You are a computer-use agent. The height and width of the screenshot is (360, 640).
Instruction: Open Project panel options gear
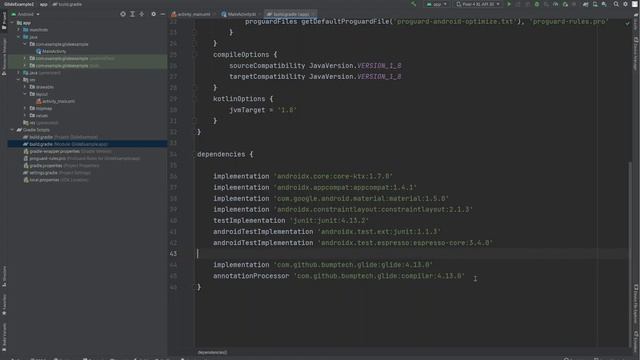coord(153,14)
